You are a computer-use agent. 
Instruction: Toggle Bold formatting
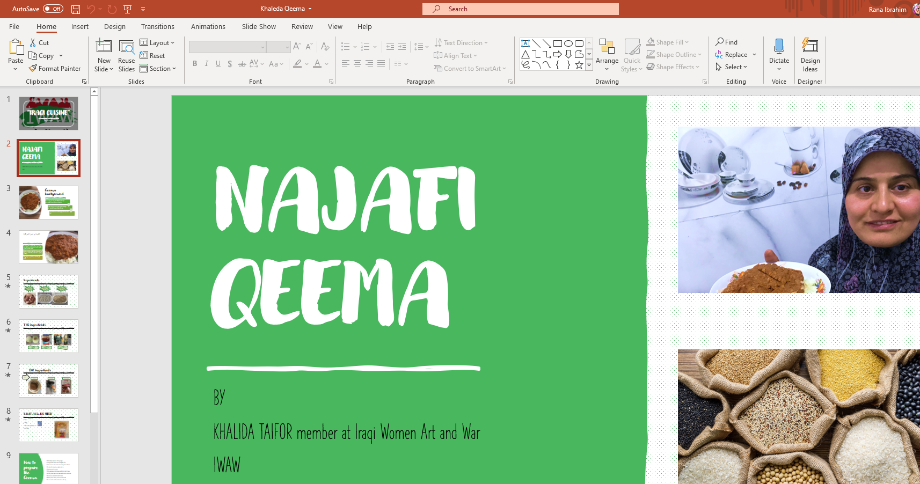pyautogui.click(x=195, y=64)
